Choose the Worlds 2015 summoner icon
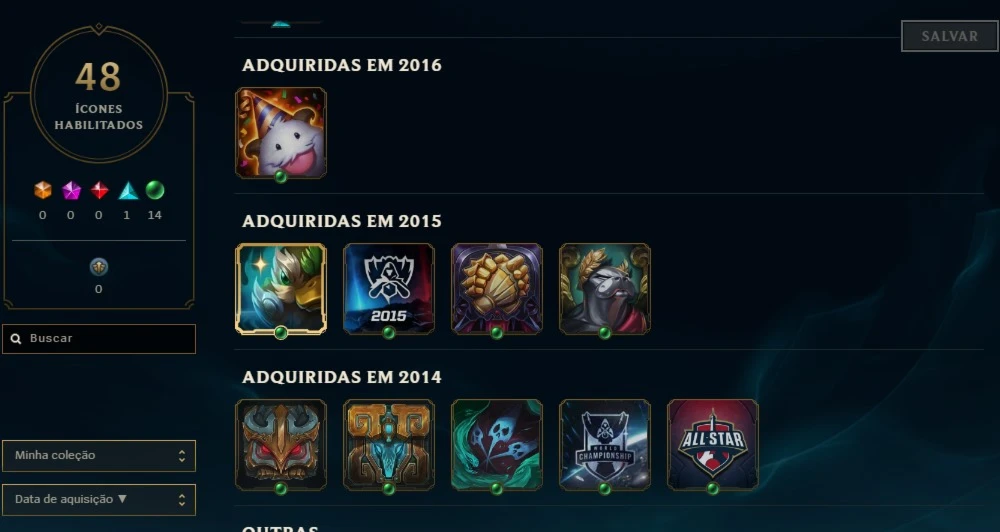 [389, 288]
